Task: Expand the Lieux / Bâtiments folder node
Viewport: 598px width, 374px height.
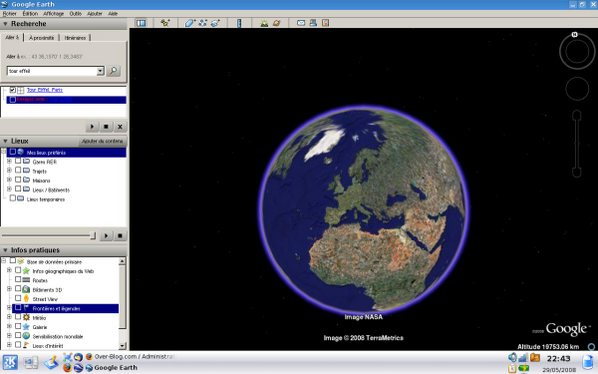Action: pyautogui.click(x=9, y=189)
